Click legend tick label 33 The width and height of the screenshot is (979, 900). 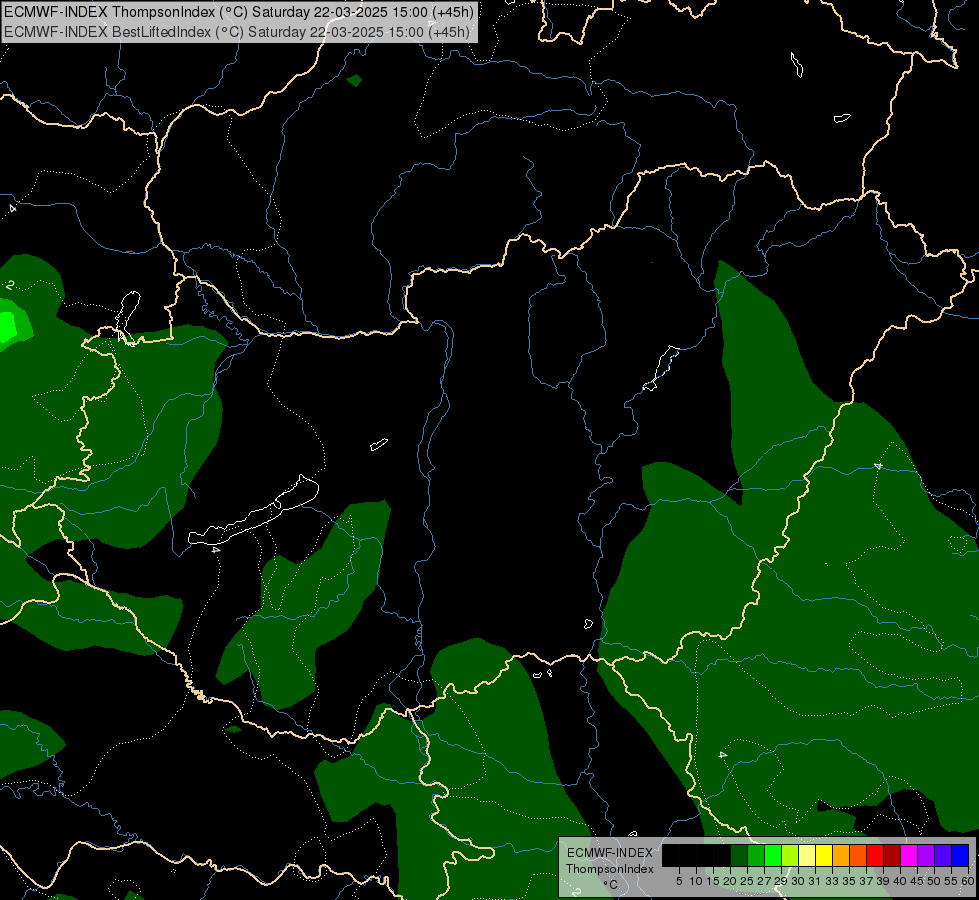tap(832, 881)
